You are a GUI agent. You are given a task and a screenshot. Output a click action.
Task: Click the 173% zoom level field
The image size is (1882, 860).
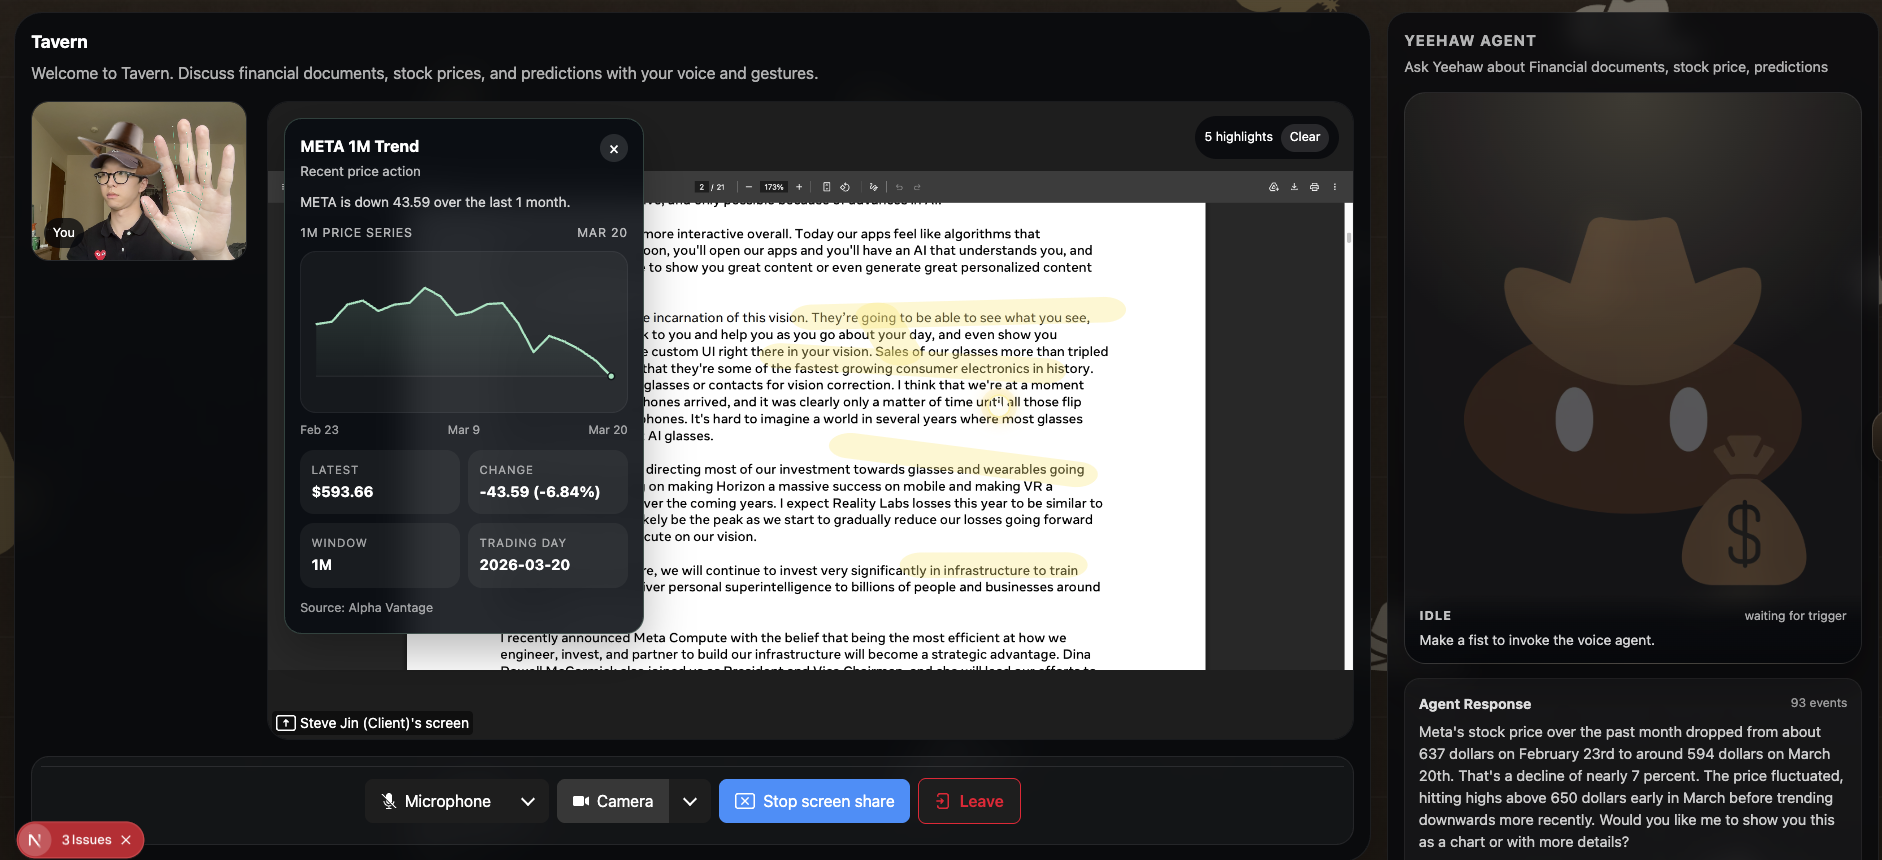point(774,187)
